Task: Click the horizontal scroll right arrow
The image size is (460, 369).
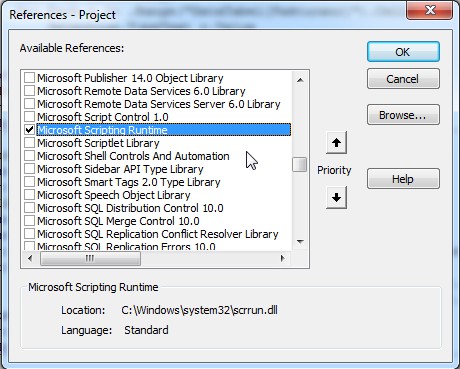Action: point(283,258)
